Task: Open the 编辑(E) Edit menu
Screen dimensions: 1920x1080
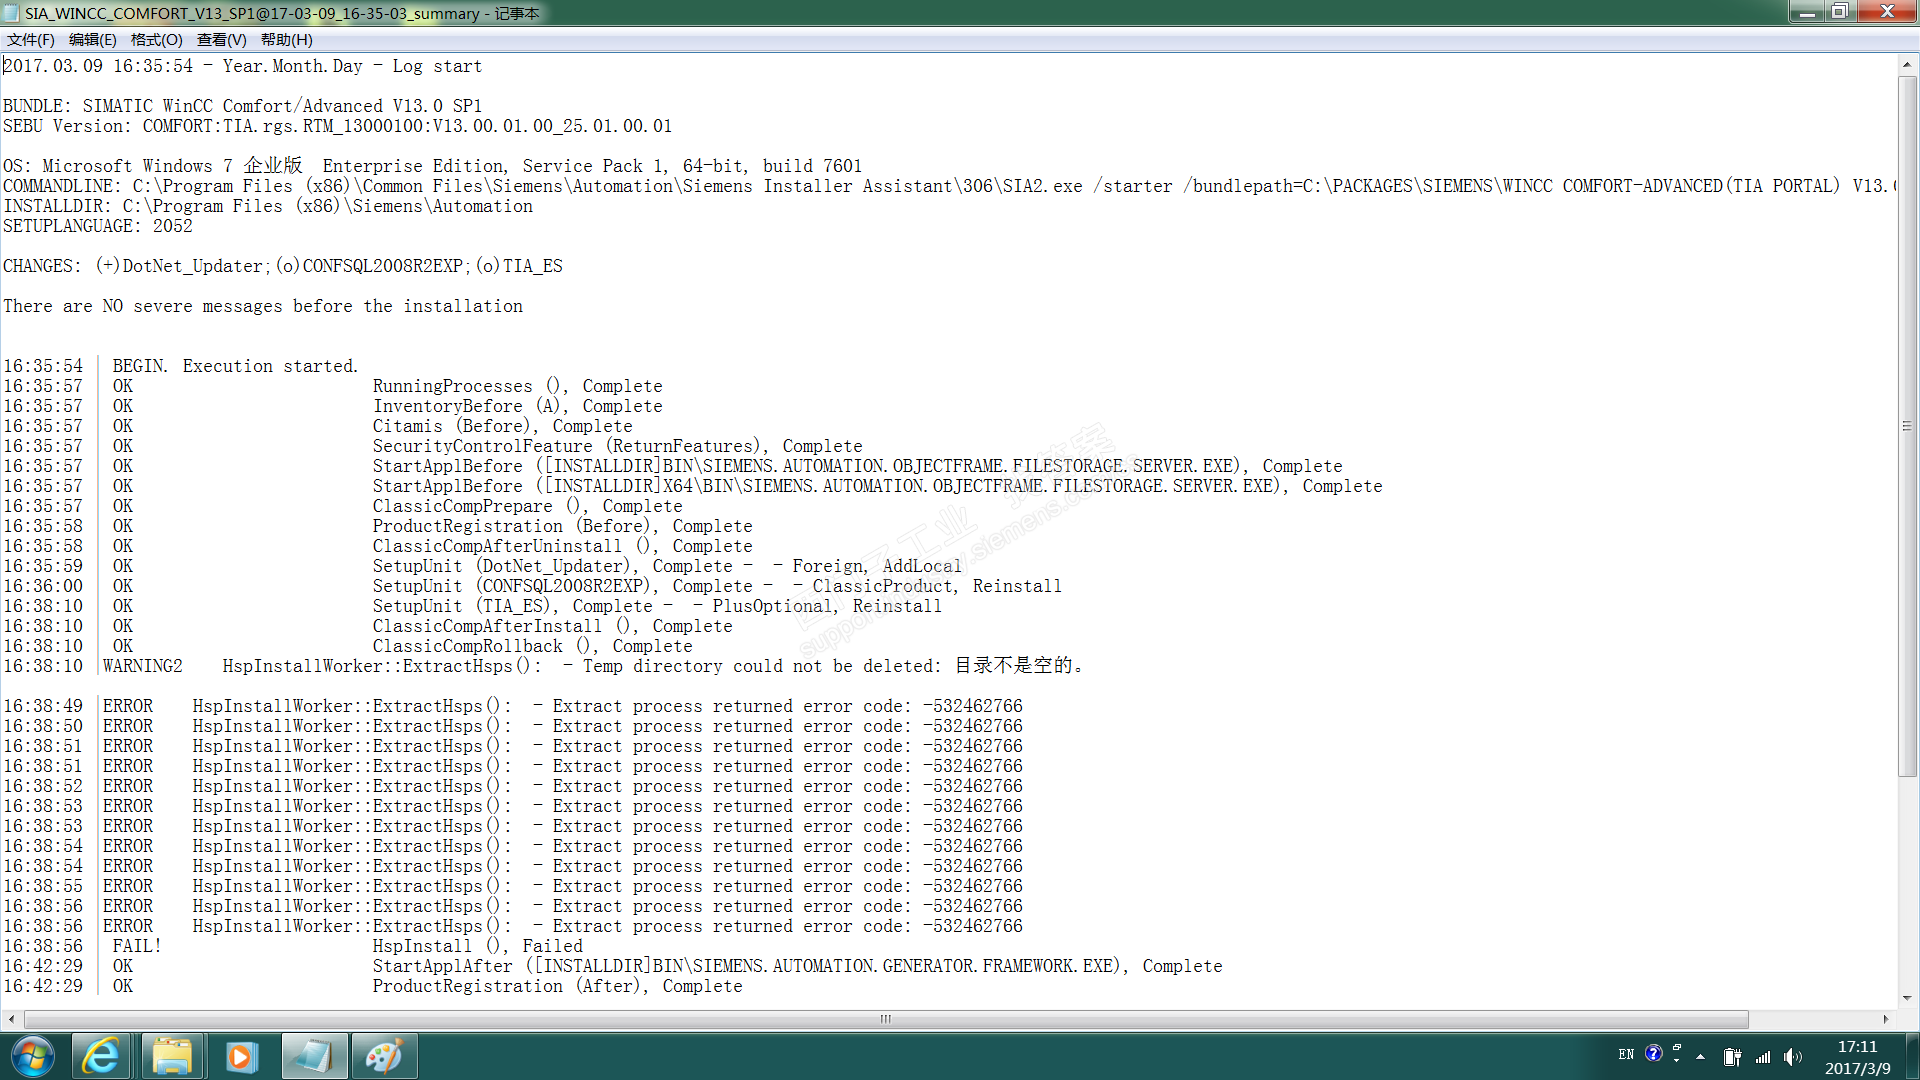Action: (92, 40)
